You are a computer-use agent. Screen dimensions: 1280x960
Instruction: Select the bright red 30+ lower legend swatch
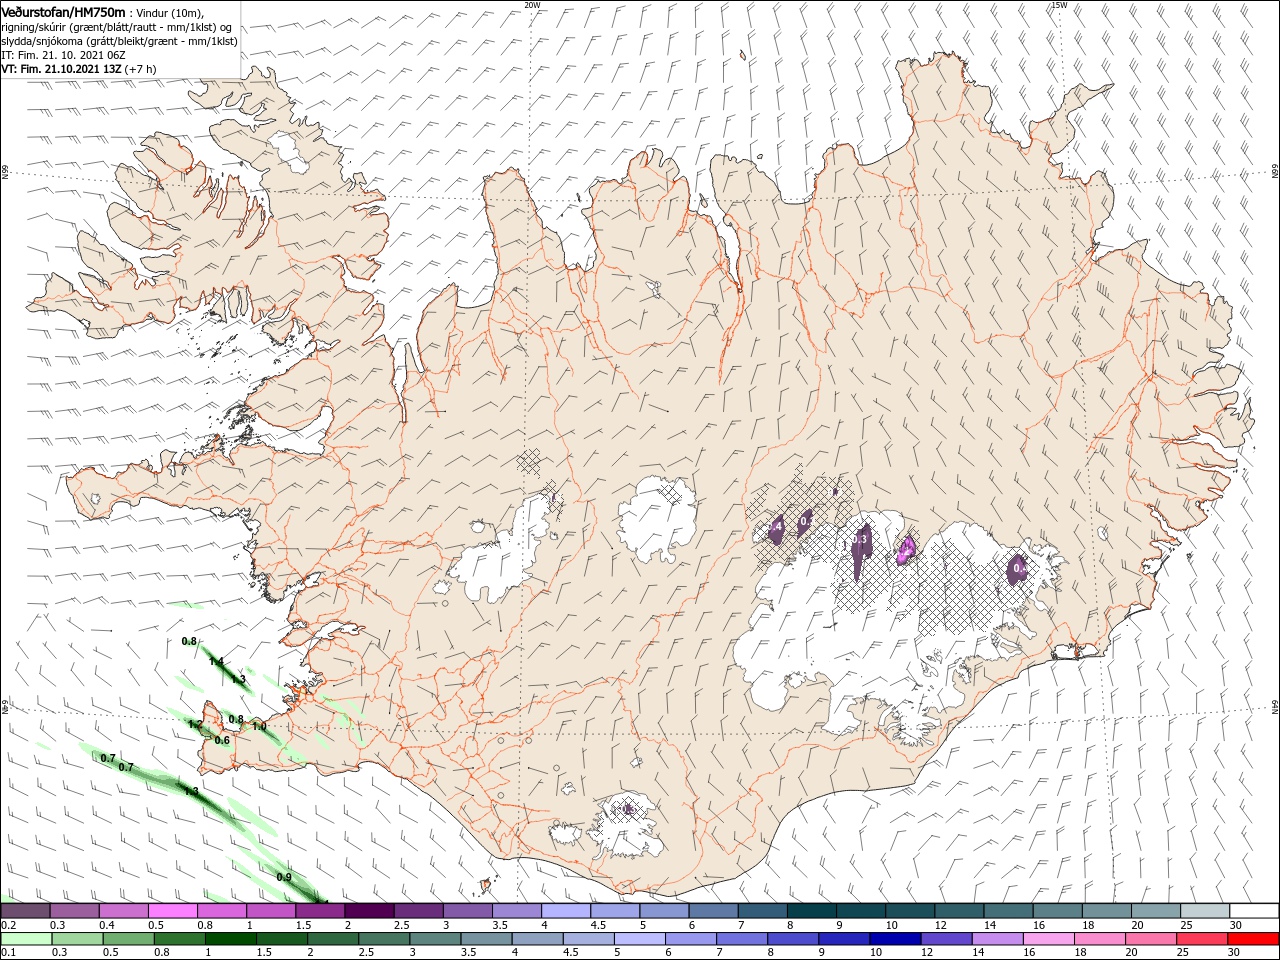[1252, 939]
